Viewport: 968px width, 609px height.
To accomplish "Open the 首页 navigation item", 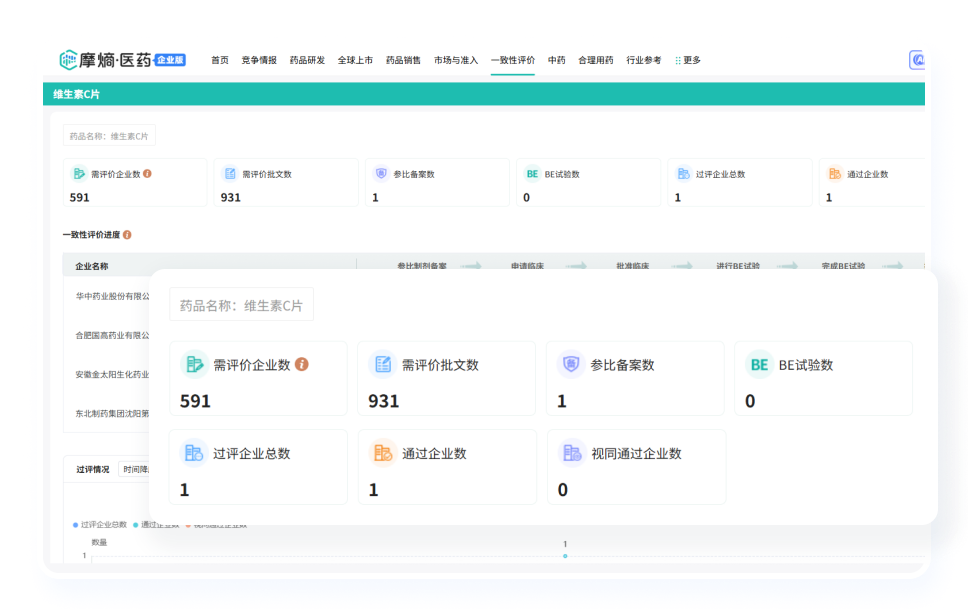I will pyautogui.click(x=220, y=60).
